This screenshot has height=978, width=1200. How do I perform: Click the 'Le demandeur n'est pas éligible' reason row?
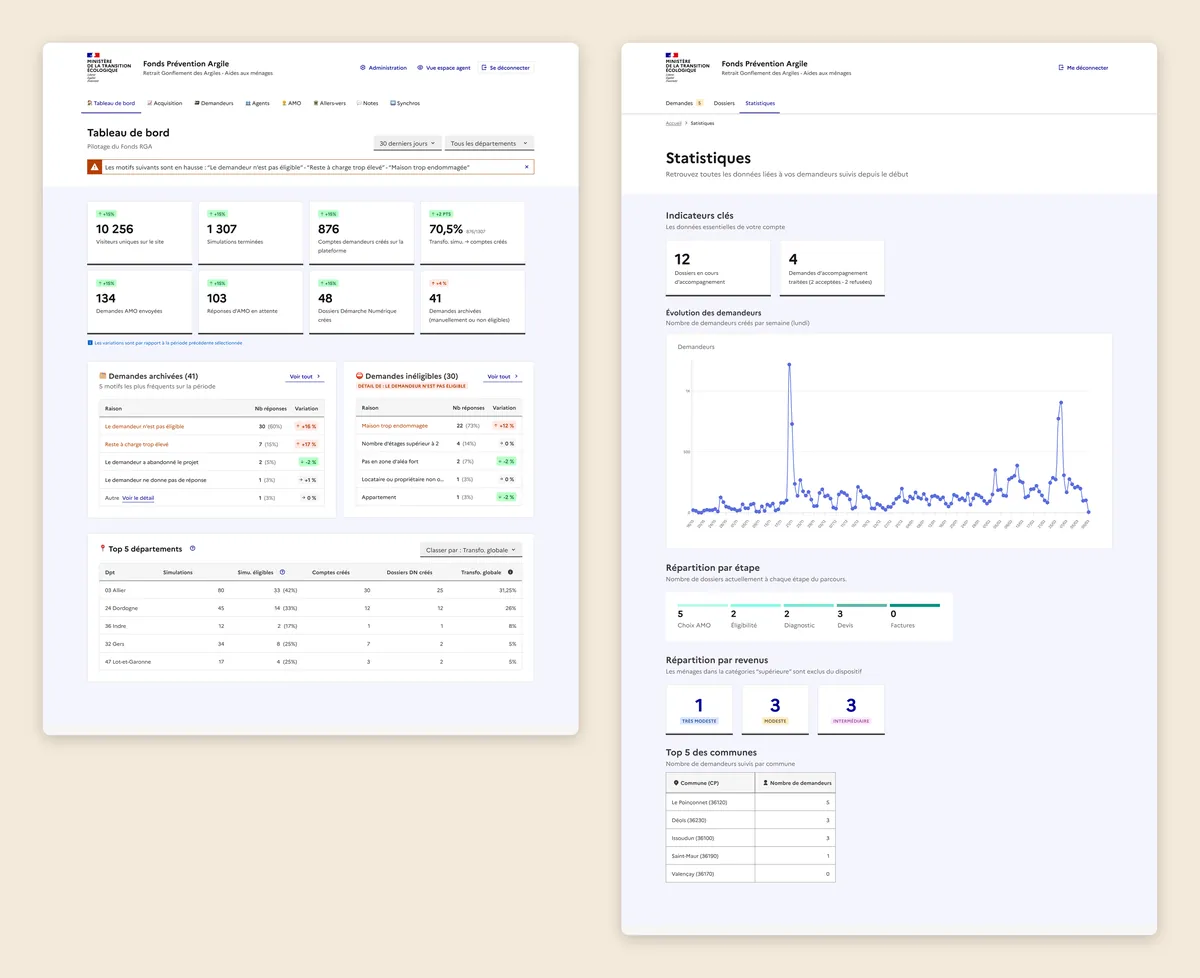click(211, 426)
